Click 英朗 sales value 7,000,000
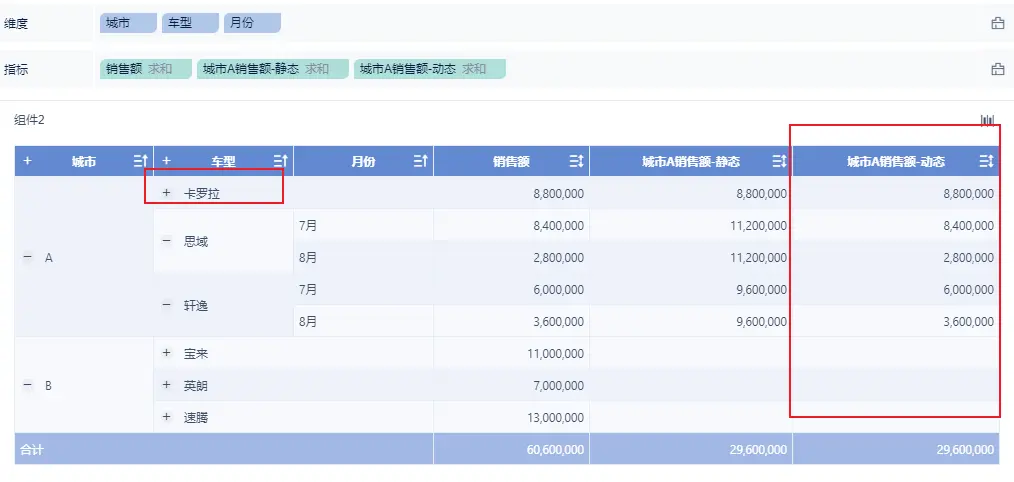 pos(559,386)
